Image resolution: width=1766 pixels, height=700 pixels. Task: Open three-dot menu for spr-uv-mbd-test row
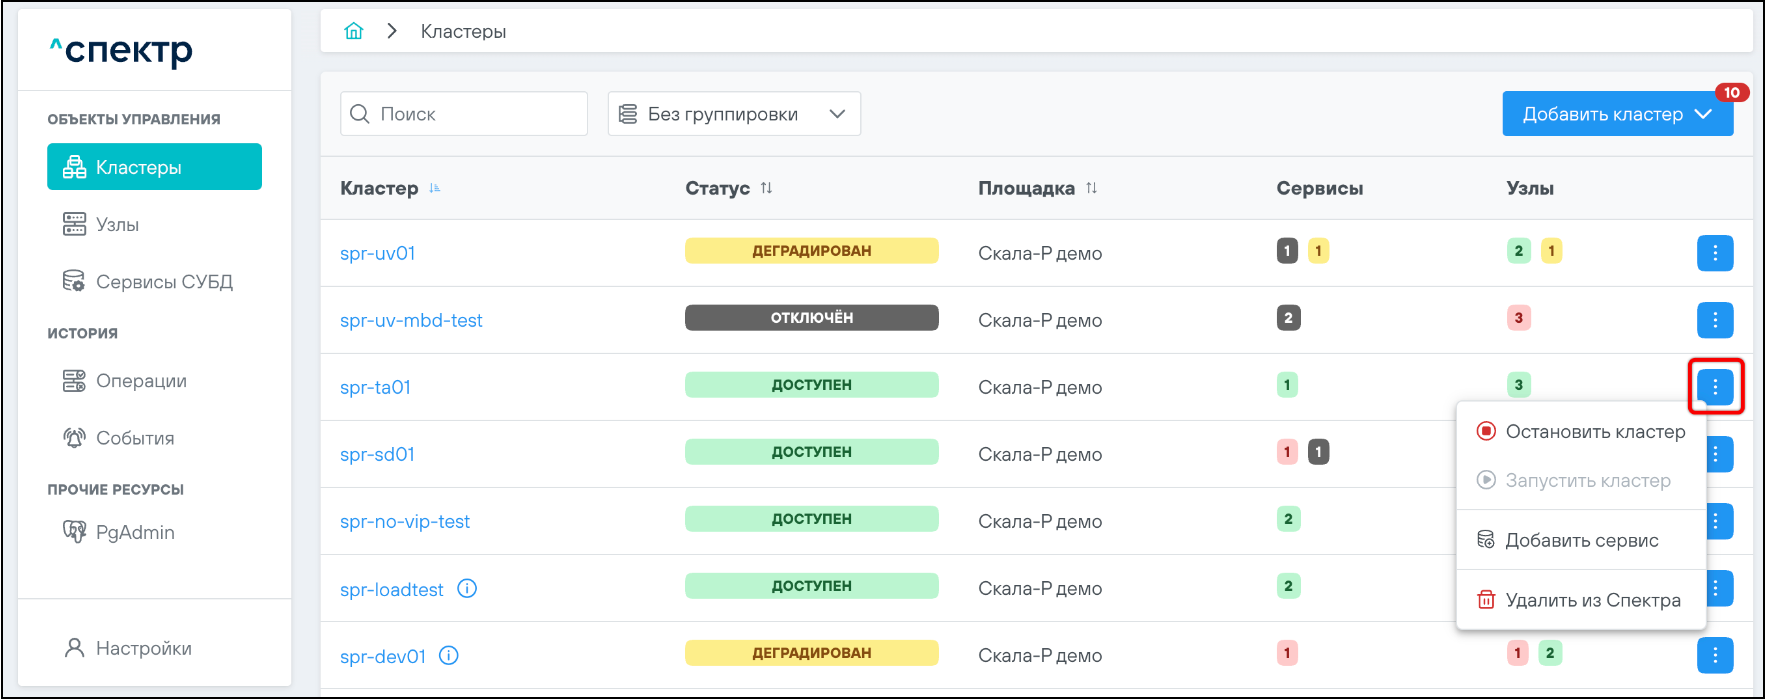(x=1714, y=320)
